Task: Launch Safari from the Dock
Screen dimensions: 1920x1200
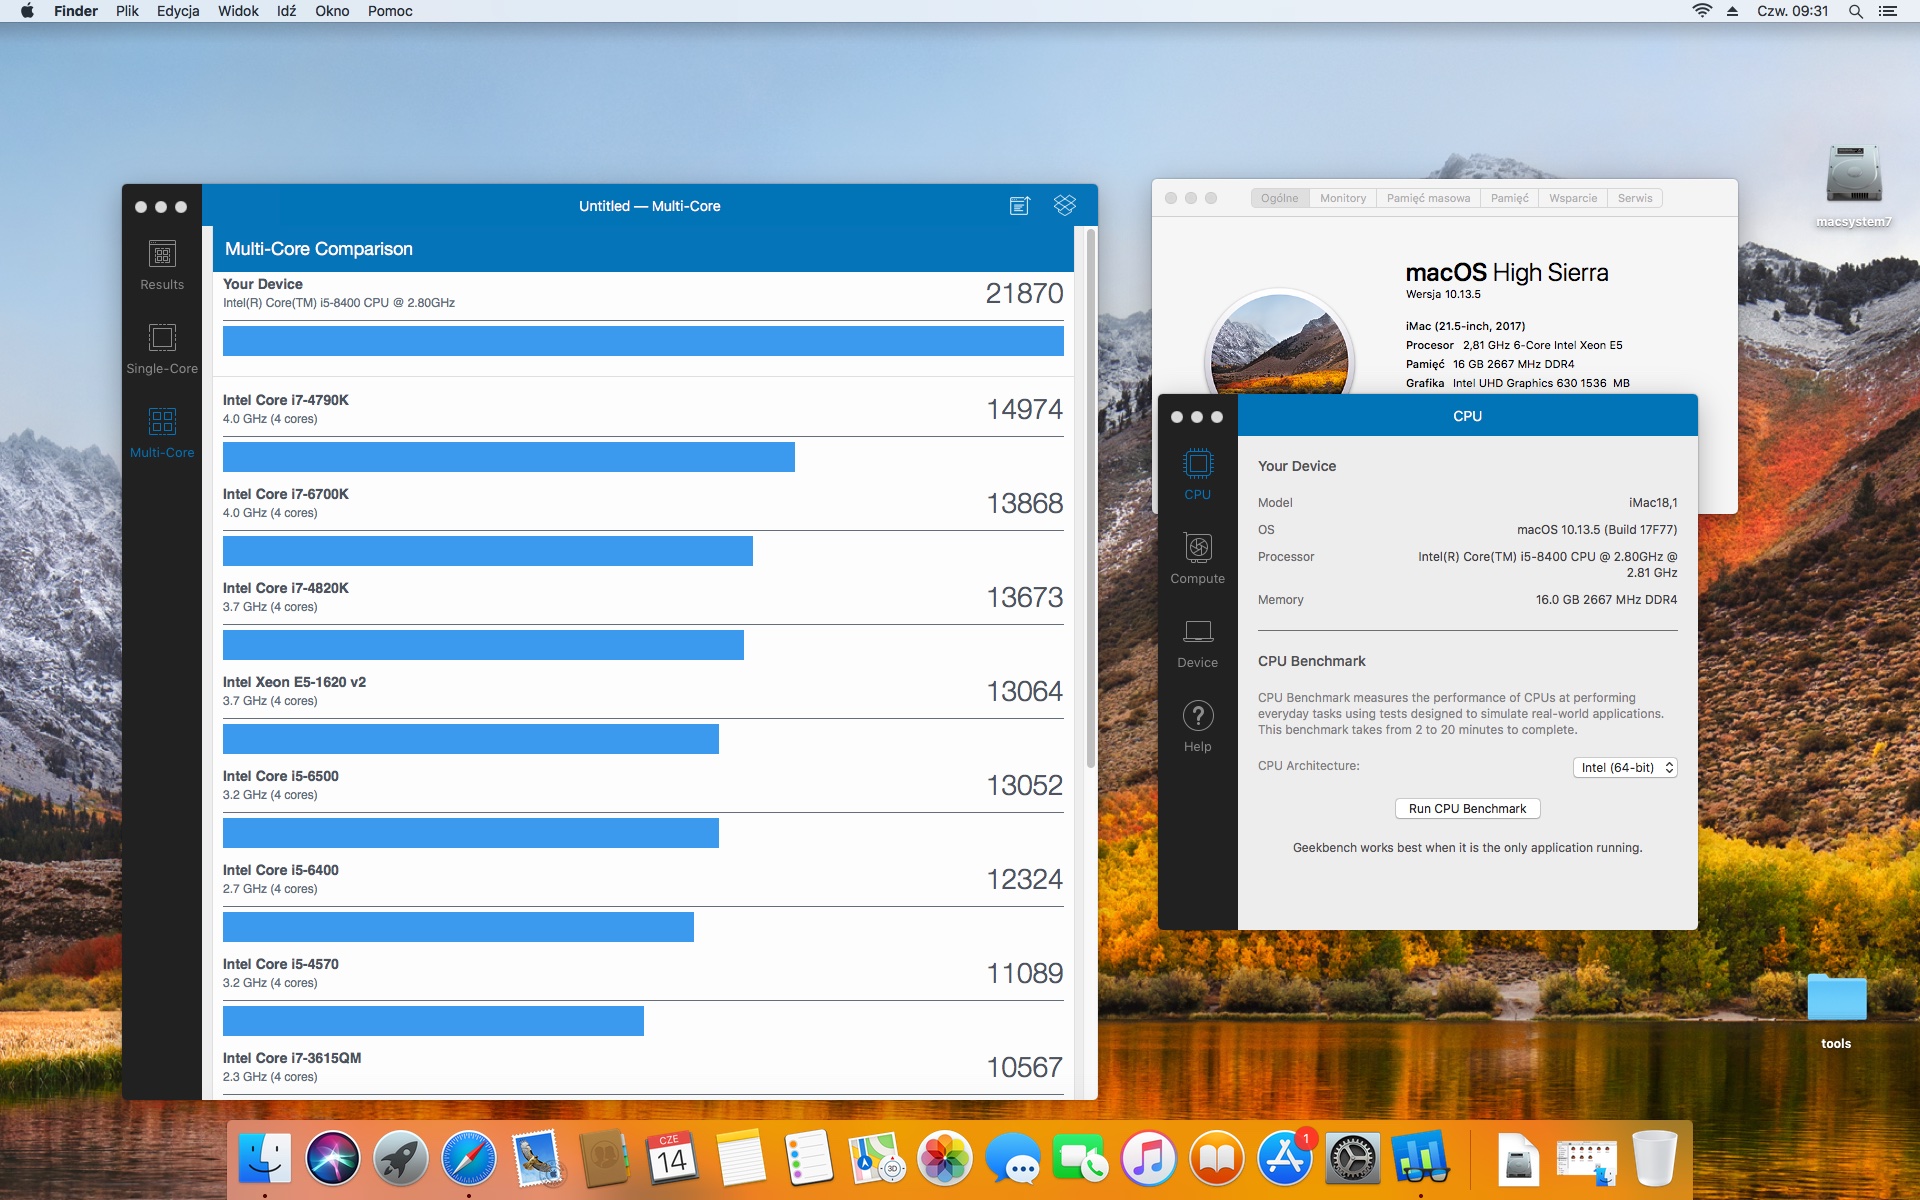Action: tap(468, 1159)
